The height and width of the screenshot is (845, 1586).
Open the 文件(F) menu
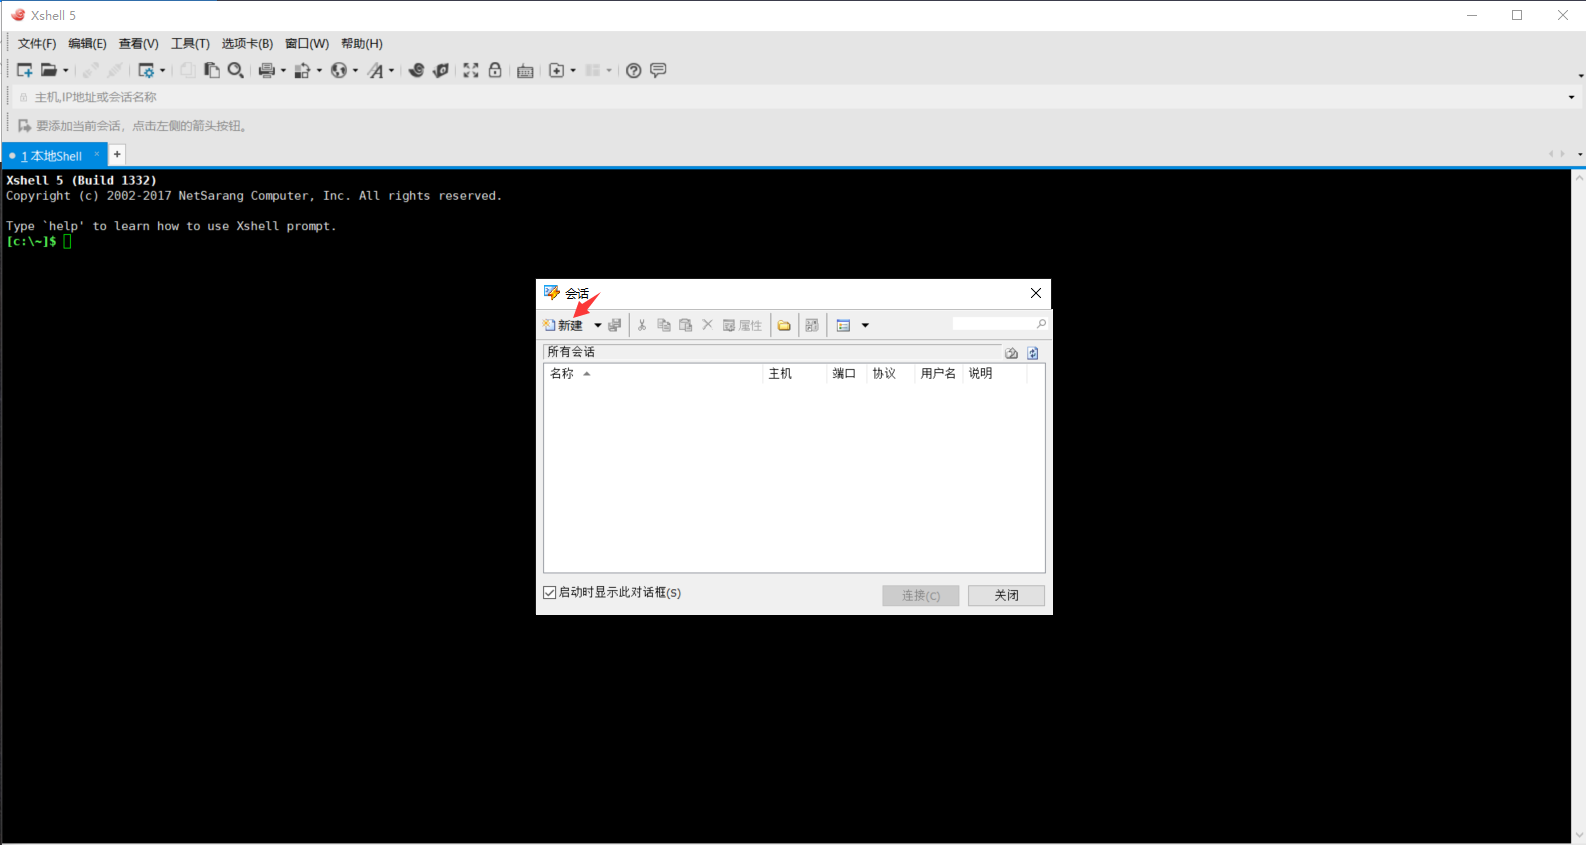pyautogui.click(x=37, y=43)
